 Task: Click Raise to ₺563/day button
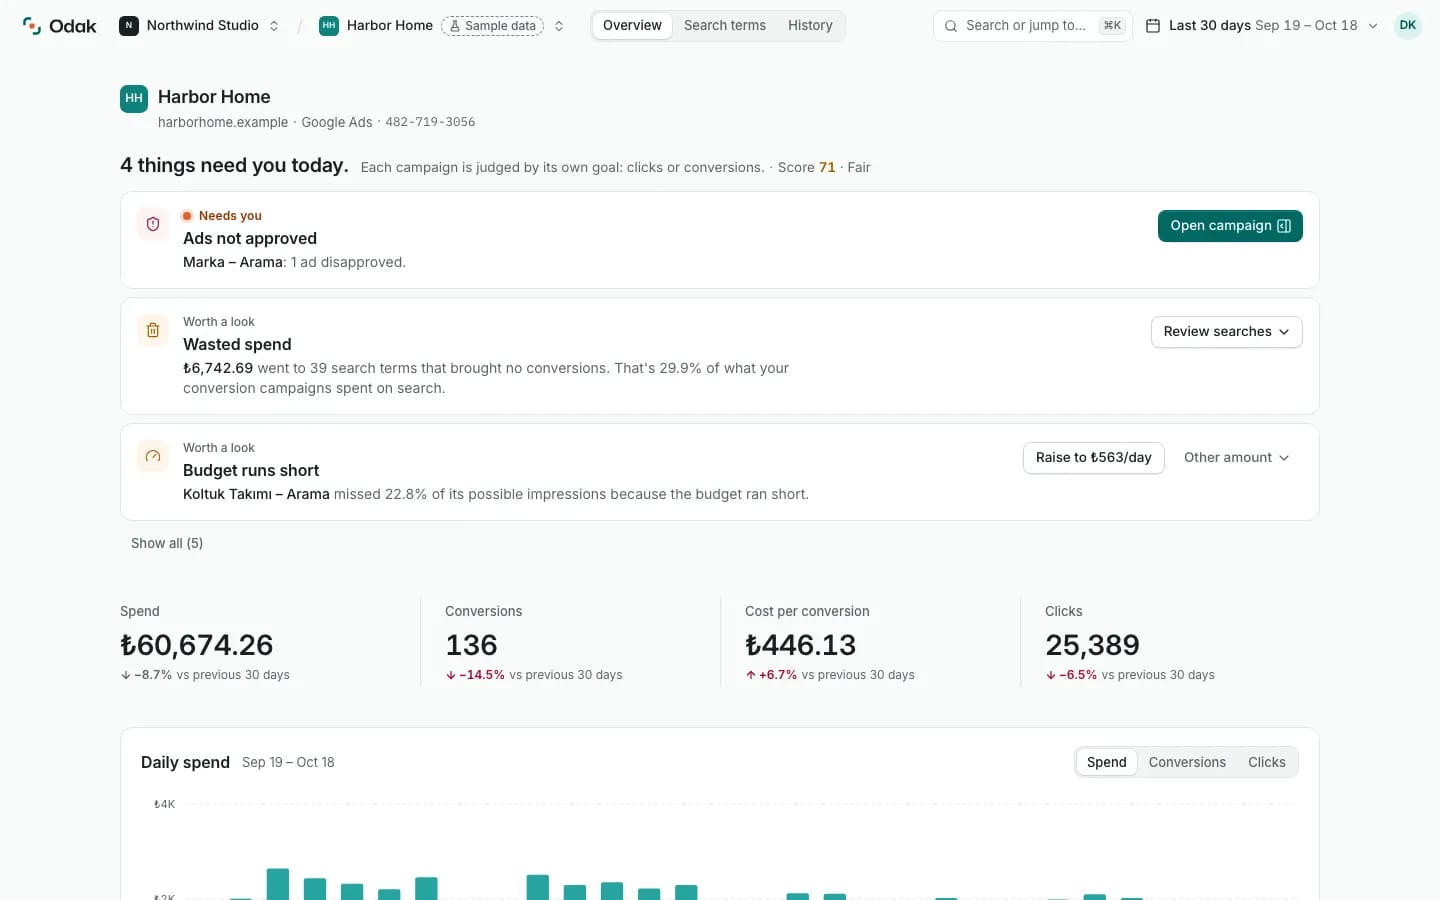(1094, 458)
